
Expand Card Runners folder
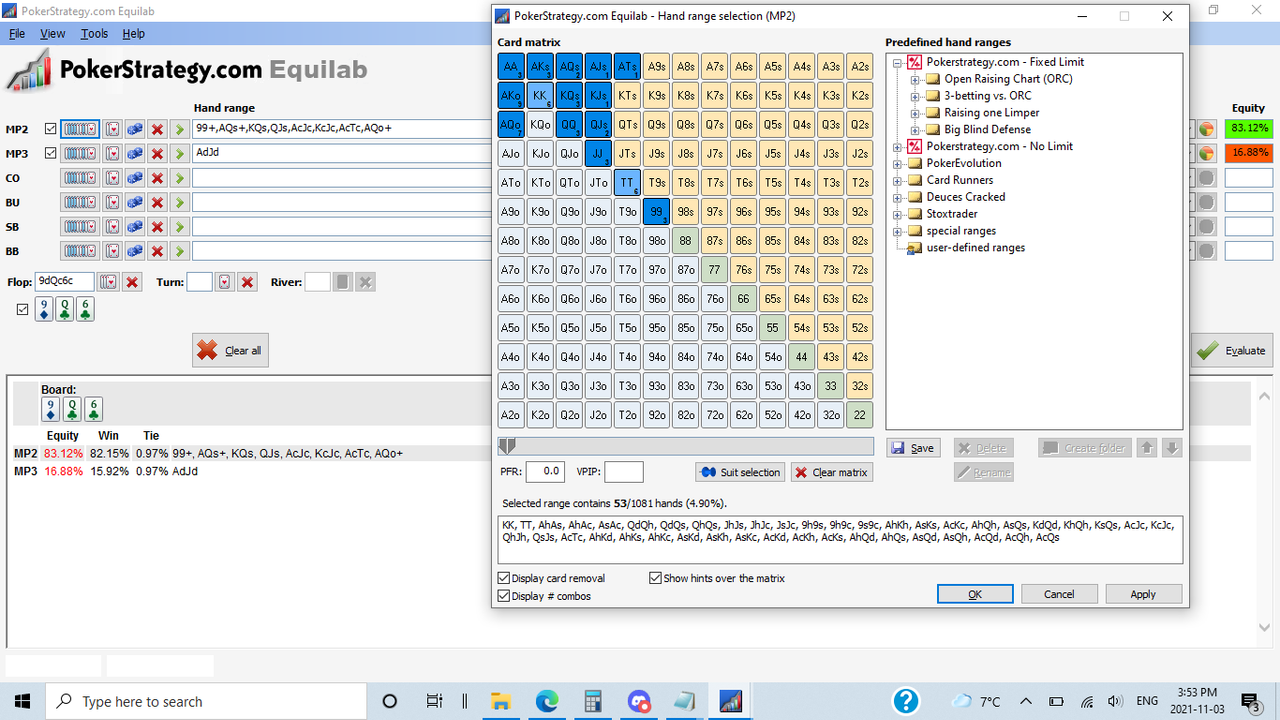(897, 181)
